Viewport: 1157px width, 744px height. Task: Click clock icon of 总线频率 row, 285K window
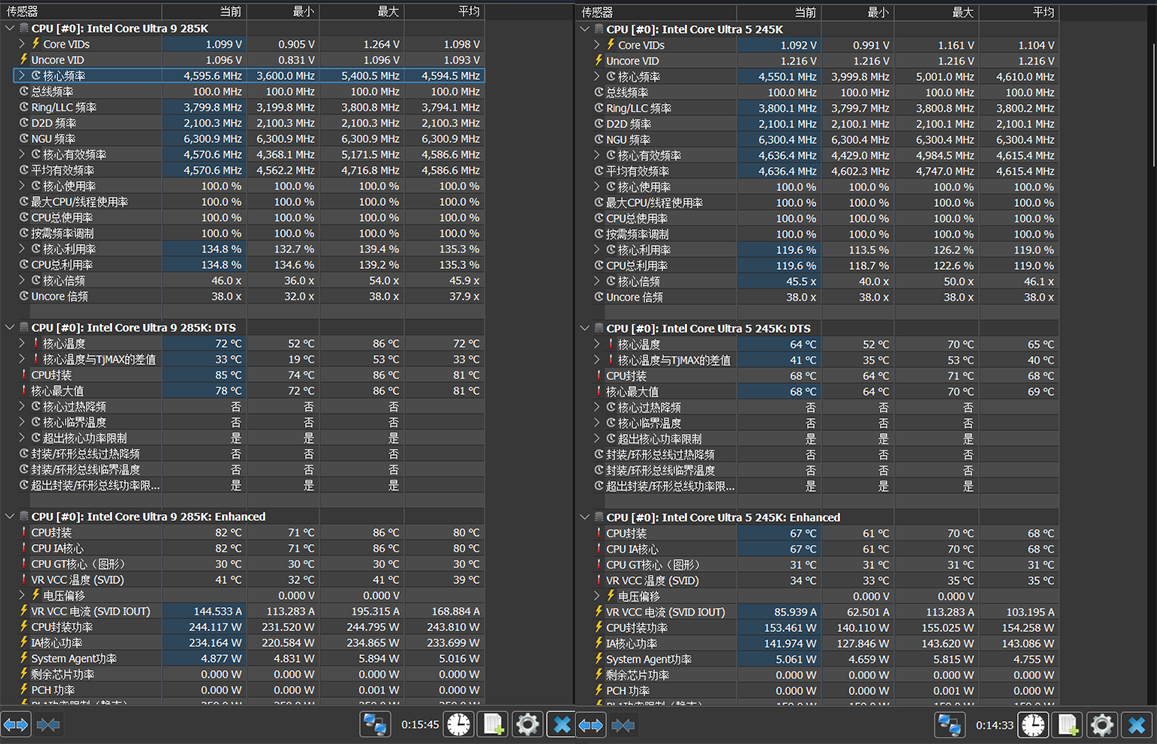[24, 92]
